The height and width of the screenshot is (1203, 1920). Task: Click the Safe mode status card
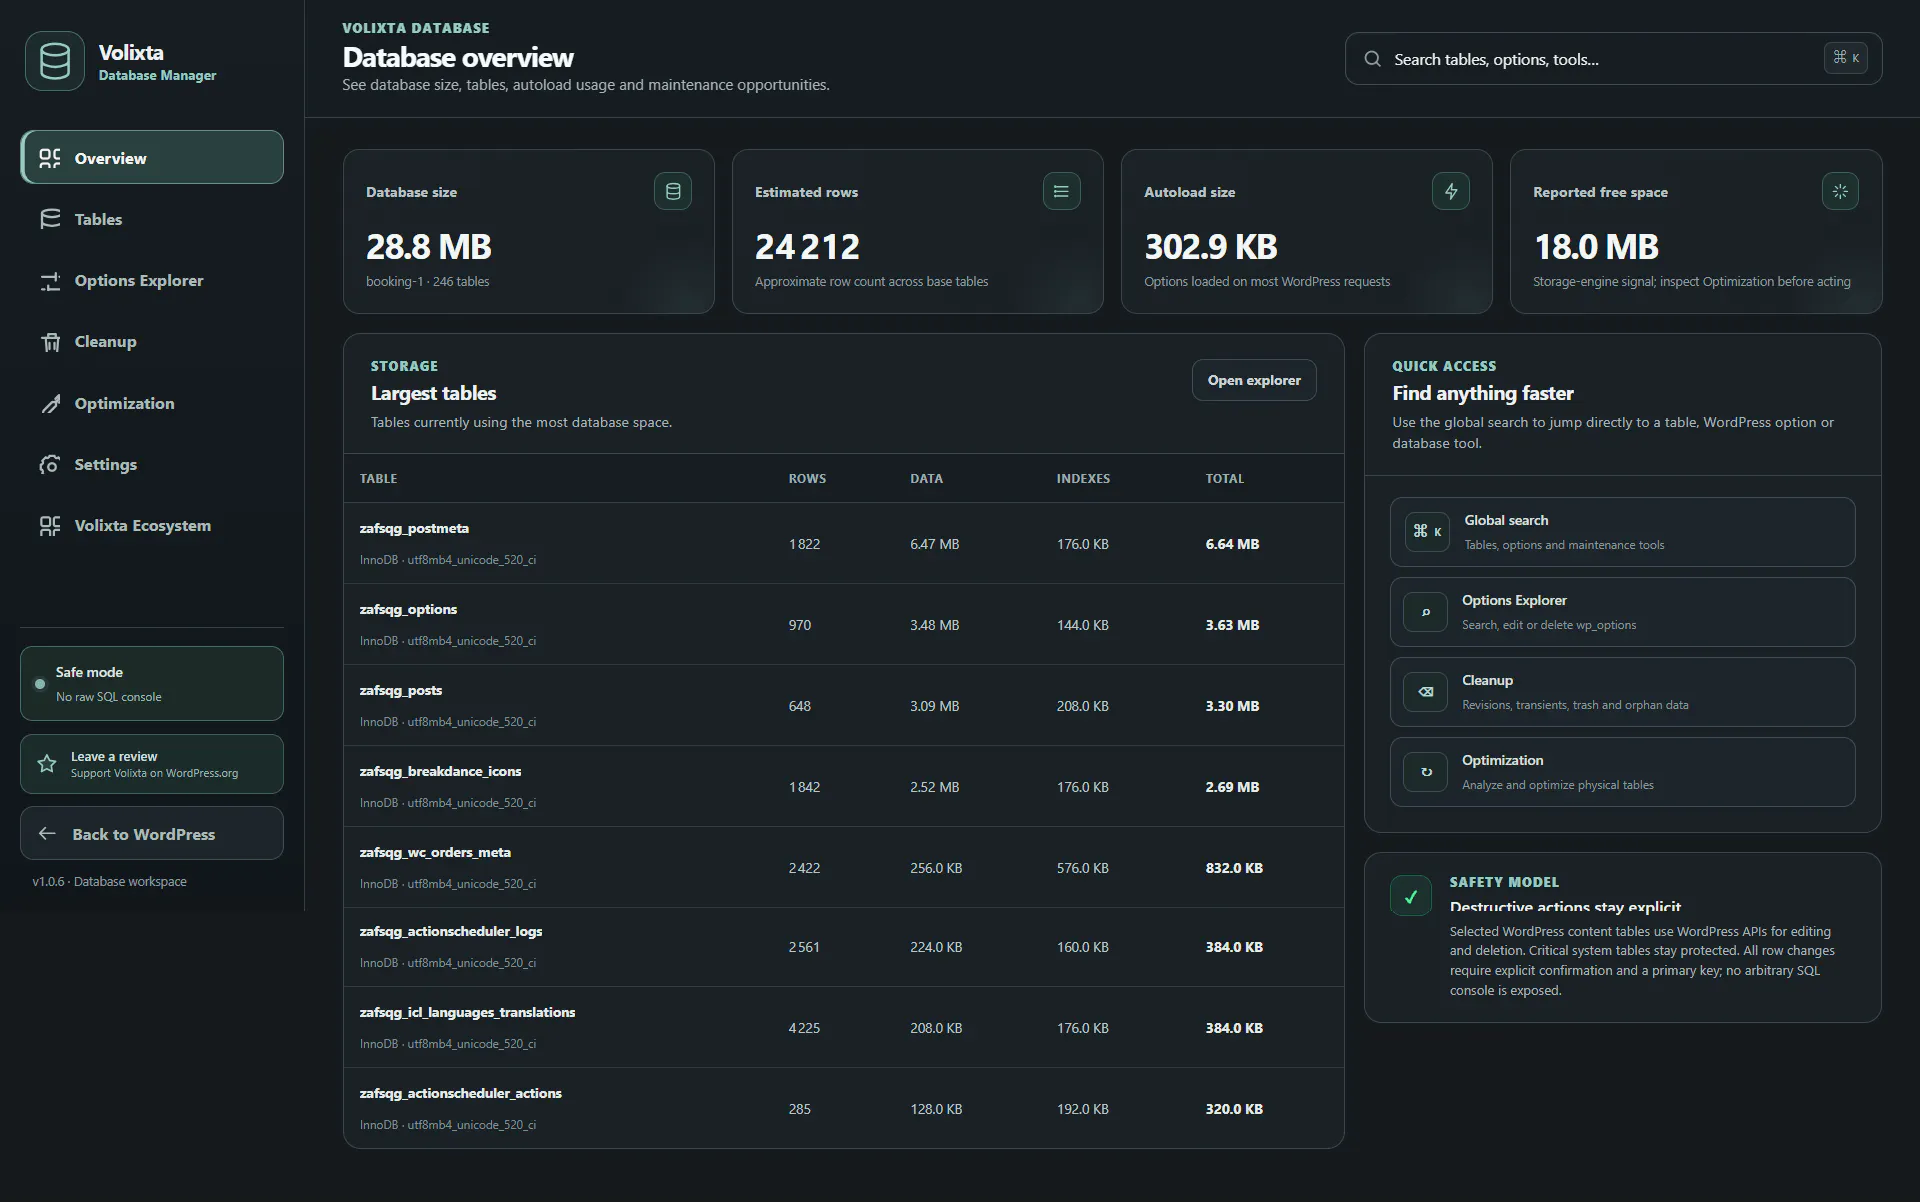click(152, 684)
